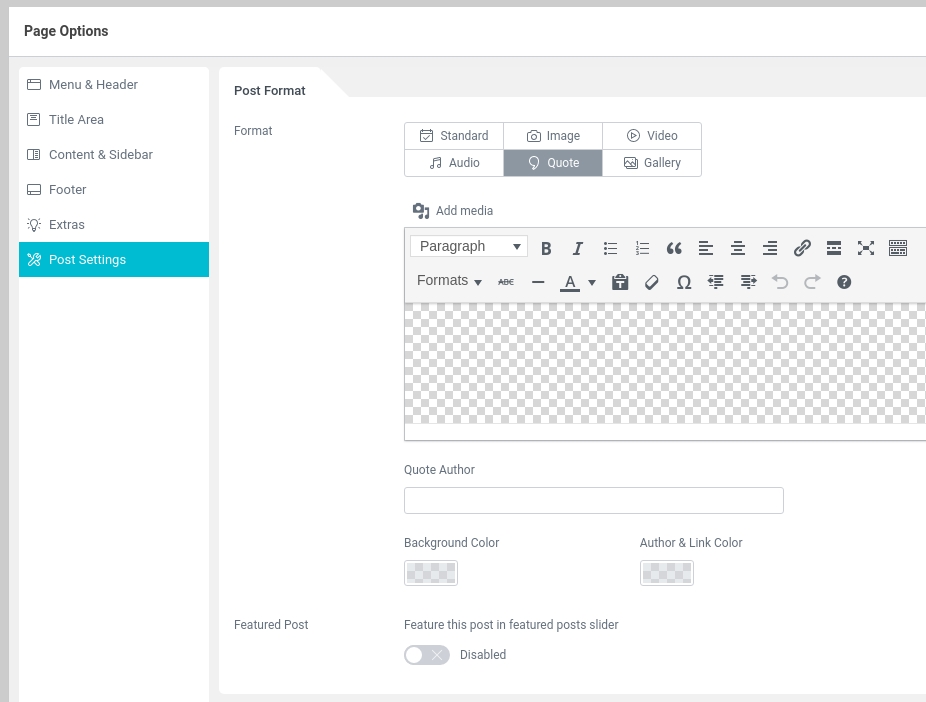926x702 pixels.
Task: Switch to Content & Sidebar settings
Action: (100, 155)
